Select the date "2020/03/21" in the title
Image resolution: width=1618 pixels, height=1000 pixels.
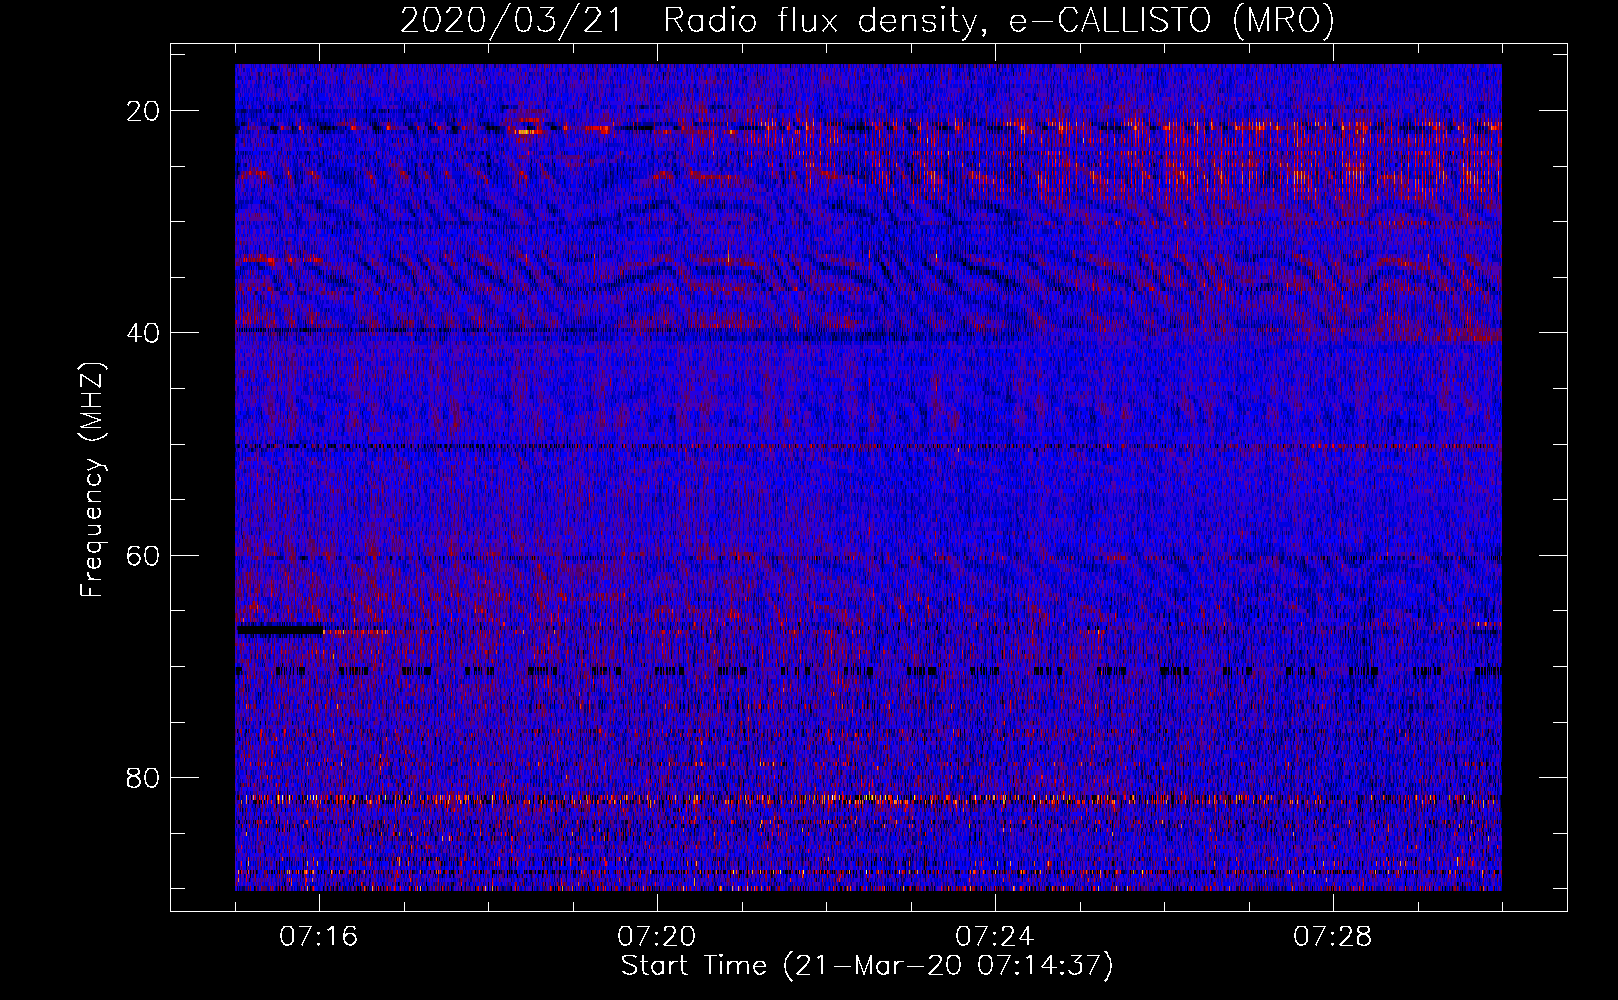tap(511, 21)
